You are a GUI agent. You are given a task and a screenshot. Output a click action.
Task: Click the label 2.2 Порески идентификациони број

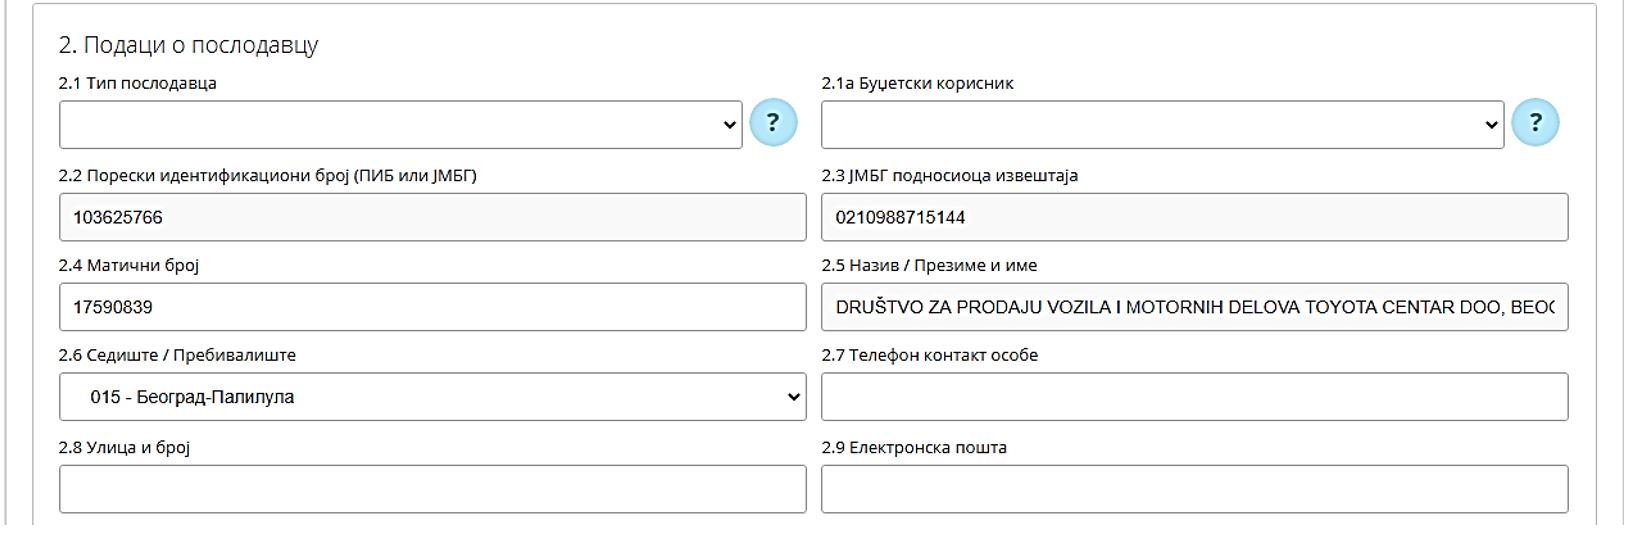coord(267,176)
